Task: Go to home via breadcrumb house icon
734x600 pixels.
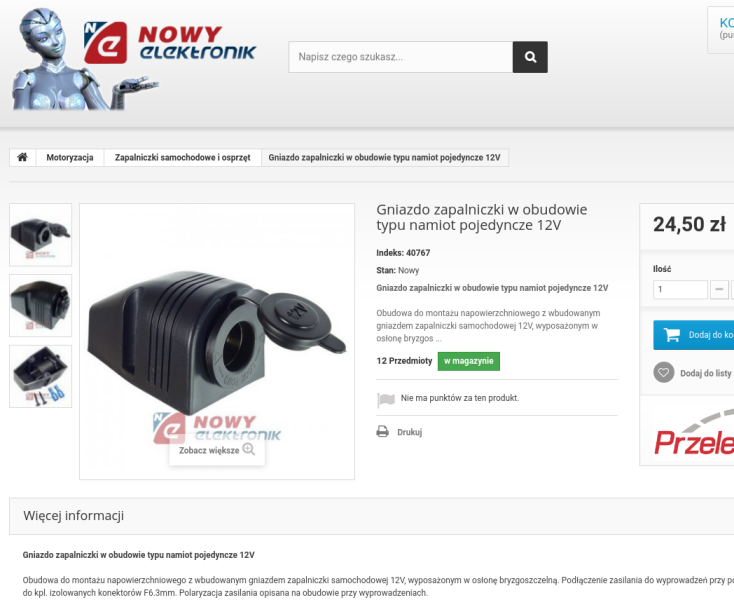Action: coord(22,157)
